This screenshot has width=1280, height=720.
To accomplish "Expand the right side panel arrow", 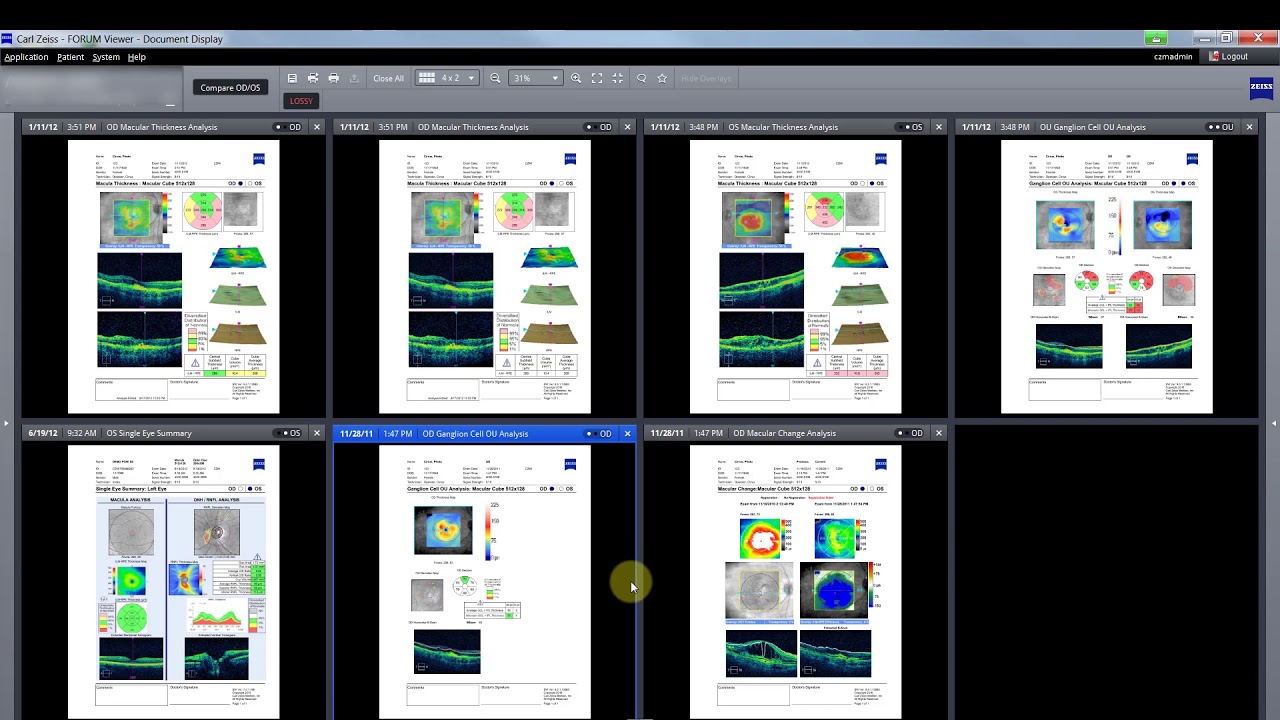I will pyautogui.click(x=1274, y=423).
